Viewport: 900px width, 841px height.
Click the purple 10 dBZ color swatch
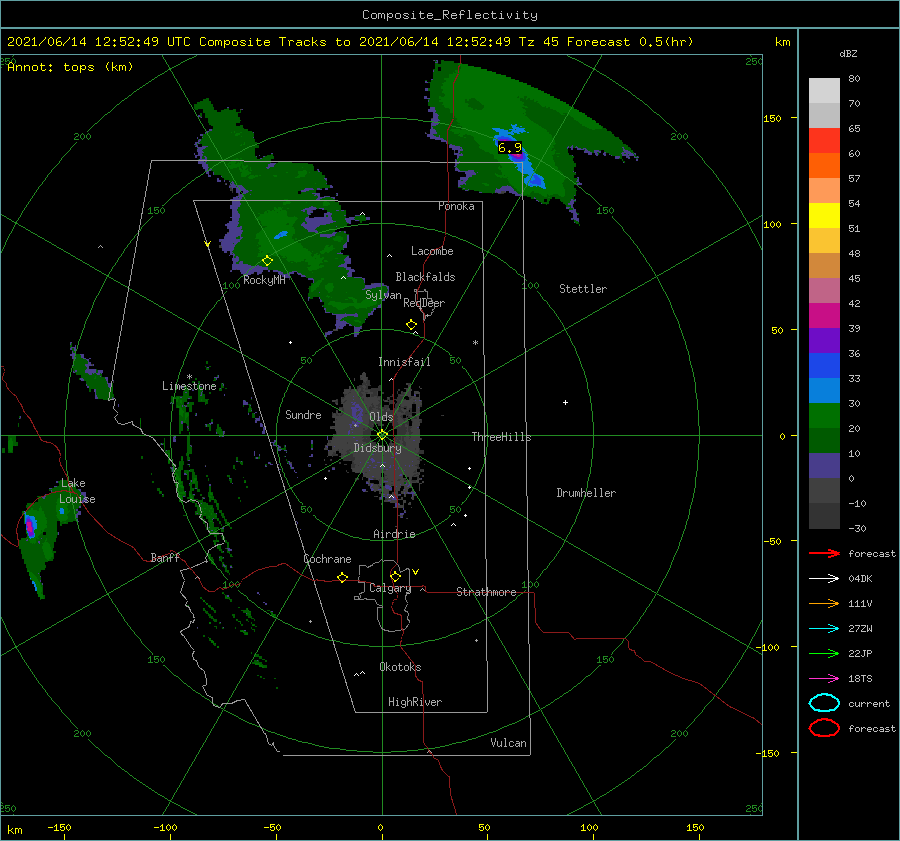pyautogui.click(x=824, y=465)
